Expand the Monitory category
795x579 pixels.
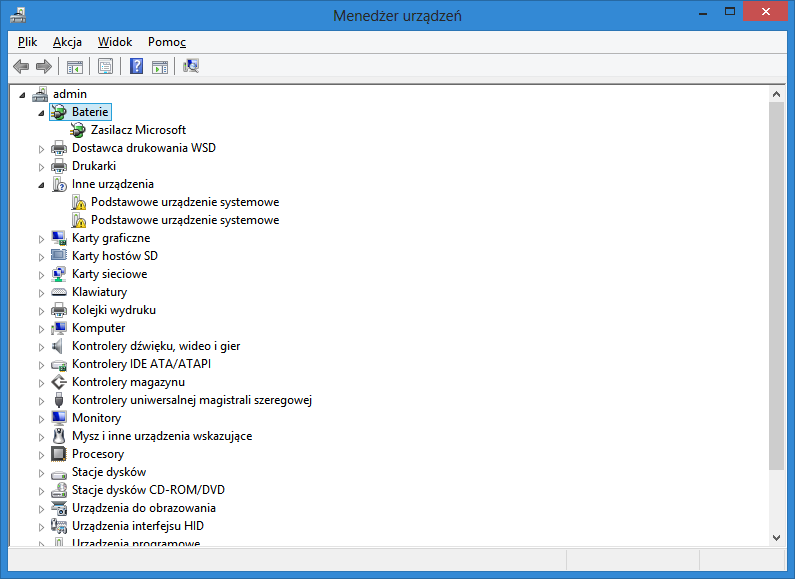click(41, 419)
